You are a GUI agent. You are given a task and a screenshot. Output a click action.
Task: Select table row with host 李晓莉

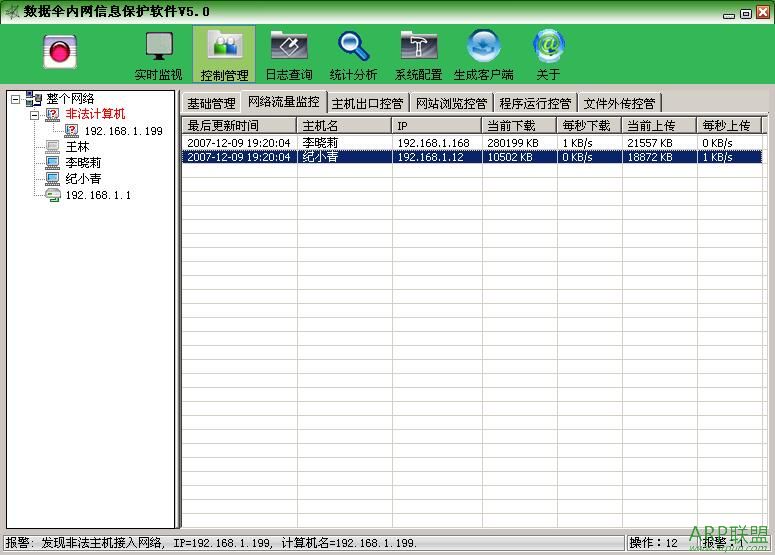[472, 143]
